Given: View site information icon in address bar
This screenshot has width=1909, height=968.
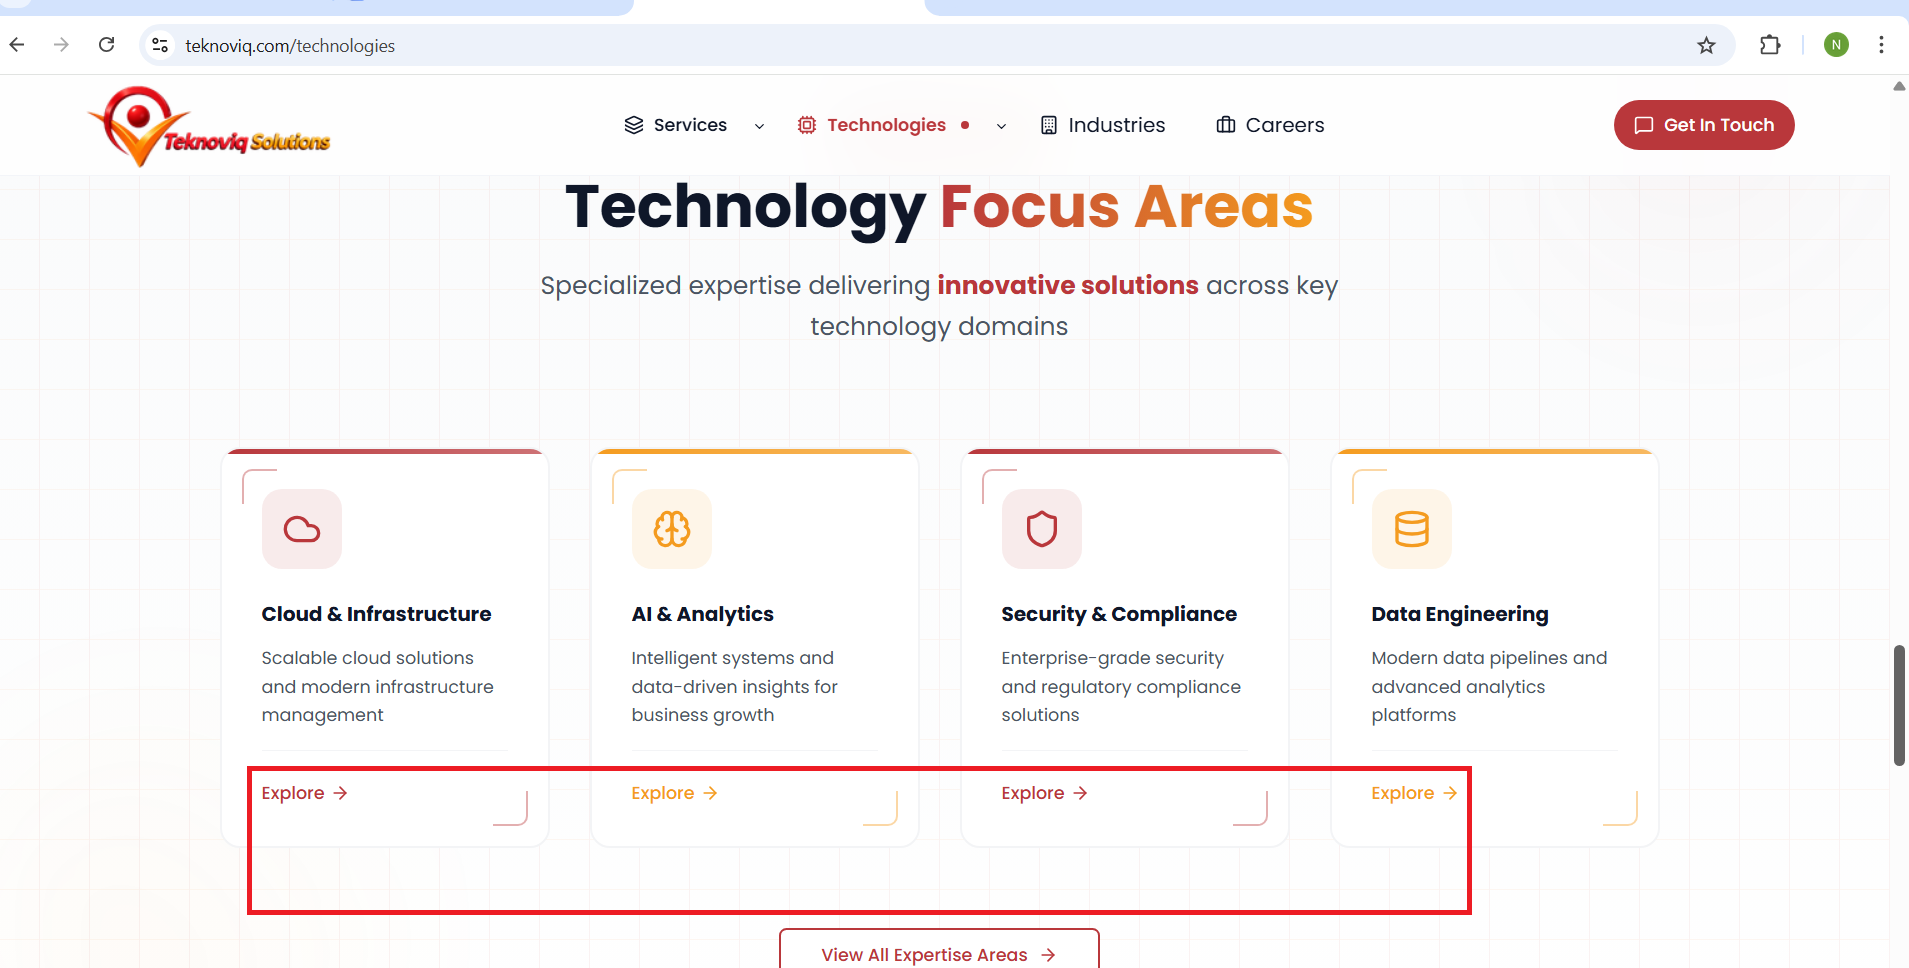Looking at the screenshot, I should (160, 45).
